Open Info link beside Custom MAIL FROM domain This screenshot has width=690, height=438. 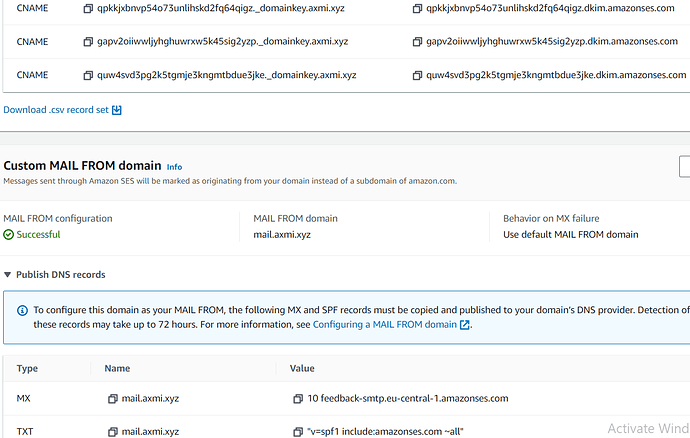(174, 166)
